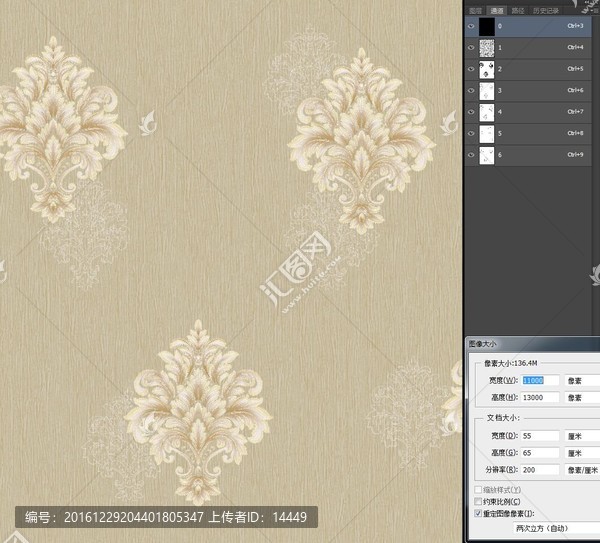
Task: Open document height unit dropdown (厘米)
Action: point(582,453)
